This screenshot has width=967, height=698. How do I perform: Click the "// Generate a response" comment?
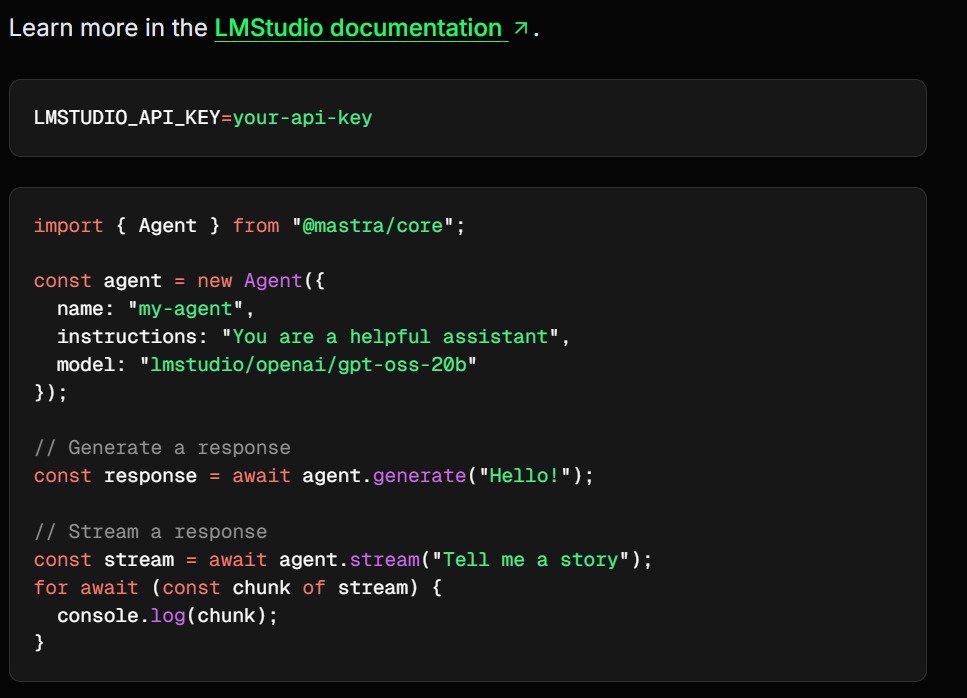(162, 448)
